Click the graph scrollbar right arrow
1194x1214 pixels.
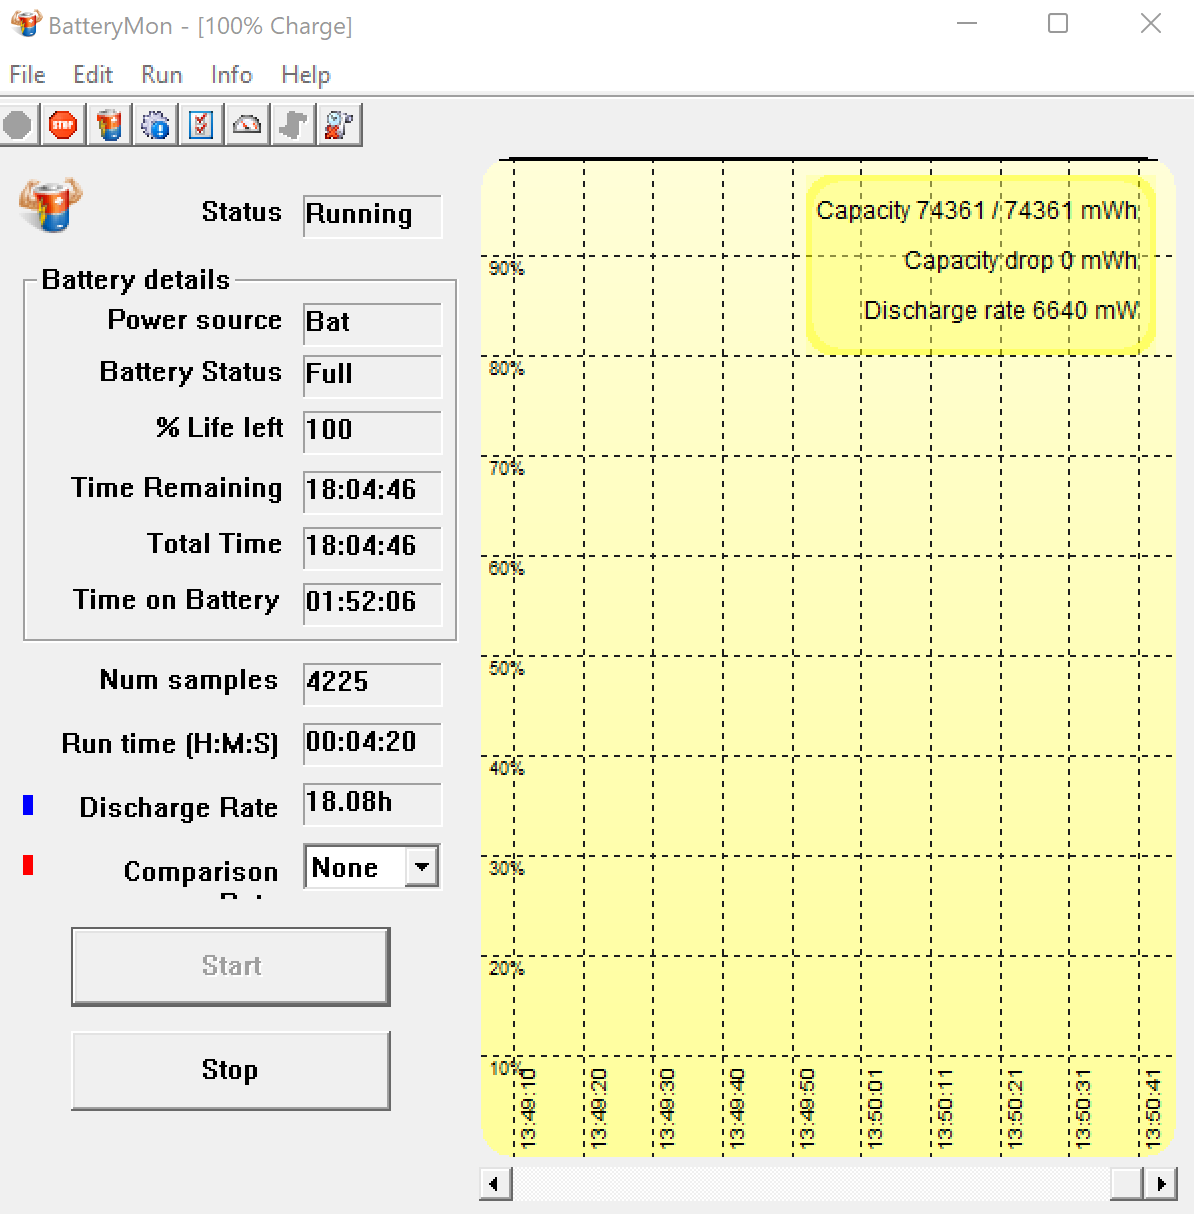pos(1160,1184)
